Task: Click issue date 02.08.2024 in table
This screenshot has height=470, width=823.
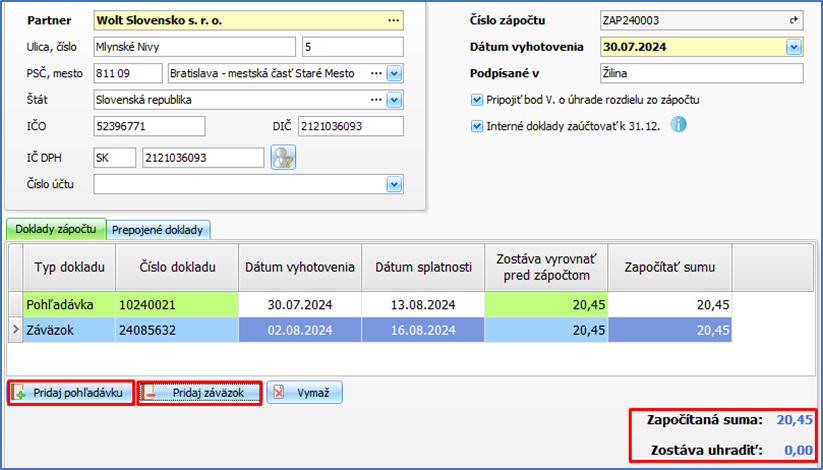Action: [300, 330]
